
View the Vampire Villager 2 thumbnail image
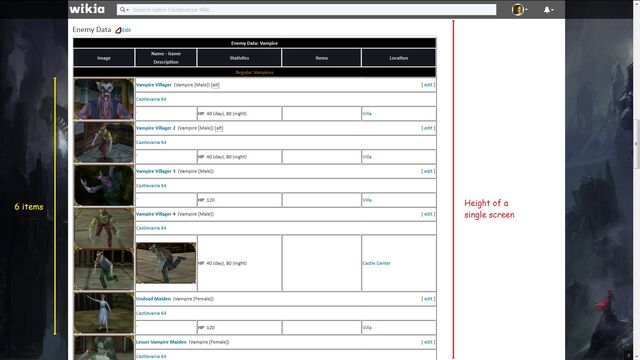[x=104, y=142]
